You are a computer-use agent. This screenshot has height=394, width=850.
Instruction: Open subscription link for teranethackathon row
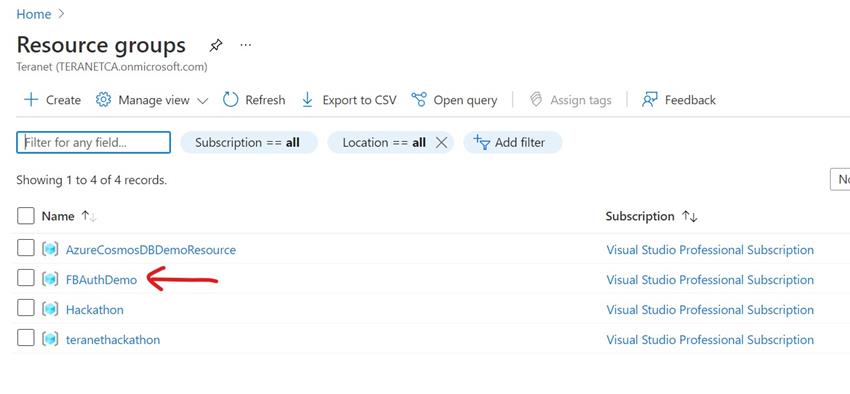point(710,340)
